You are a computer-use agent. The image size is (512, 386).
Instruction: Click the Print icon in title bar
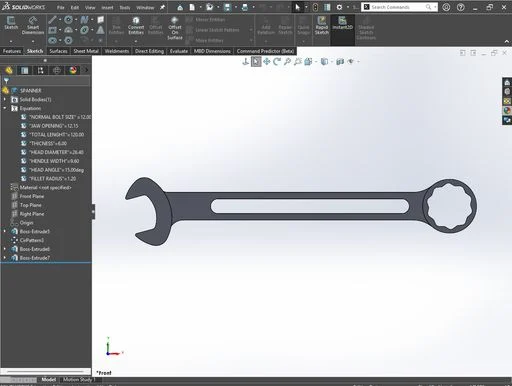point(245,7)
